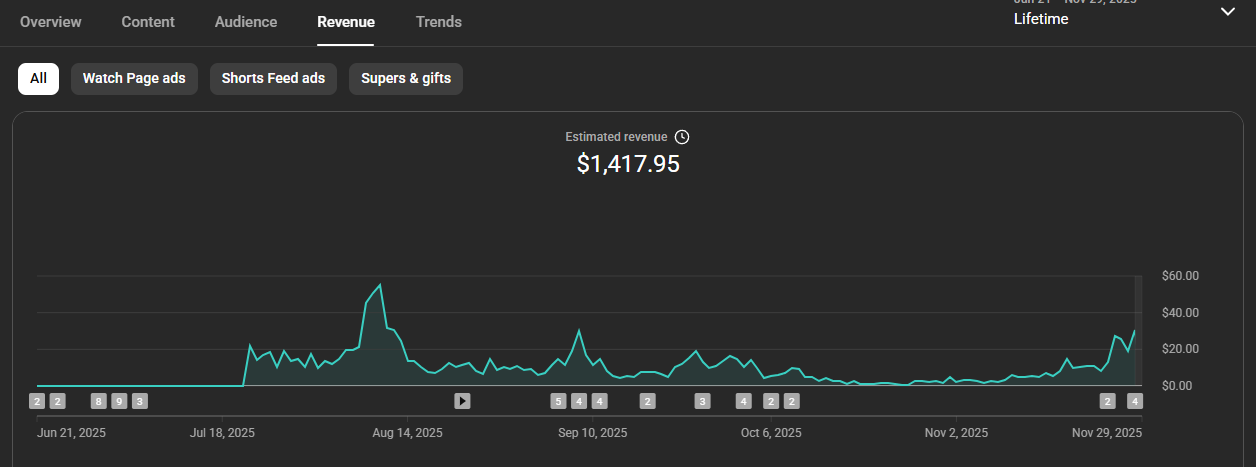Click the revenue peak on the chart line
The height and width of the screenshot is (467, 1256).
pyautogui.click(x=380, y=285)
